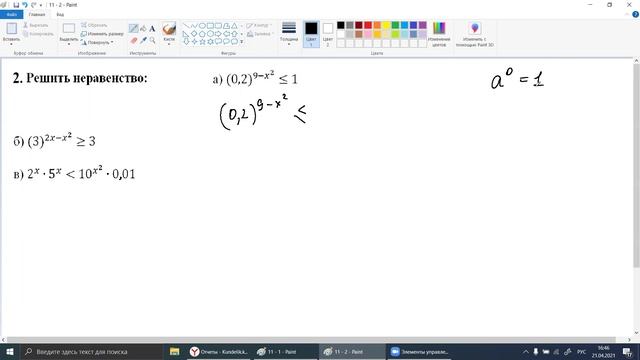The height and width of the screenshot is (360, 640).
Task: Choose the red color swatch
Action: pyautogui.click(x=368, y=25)
